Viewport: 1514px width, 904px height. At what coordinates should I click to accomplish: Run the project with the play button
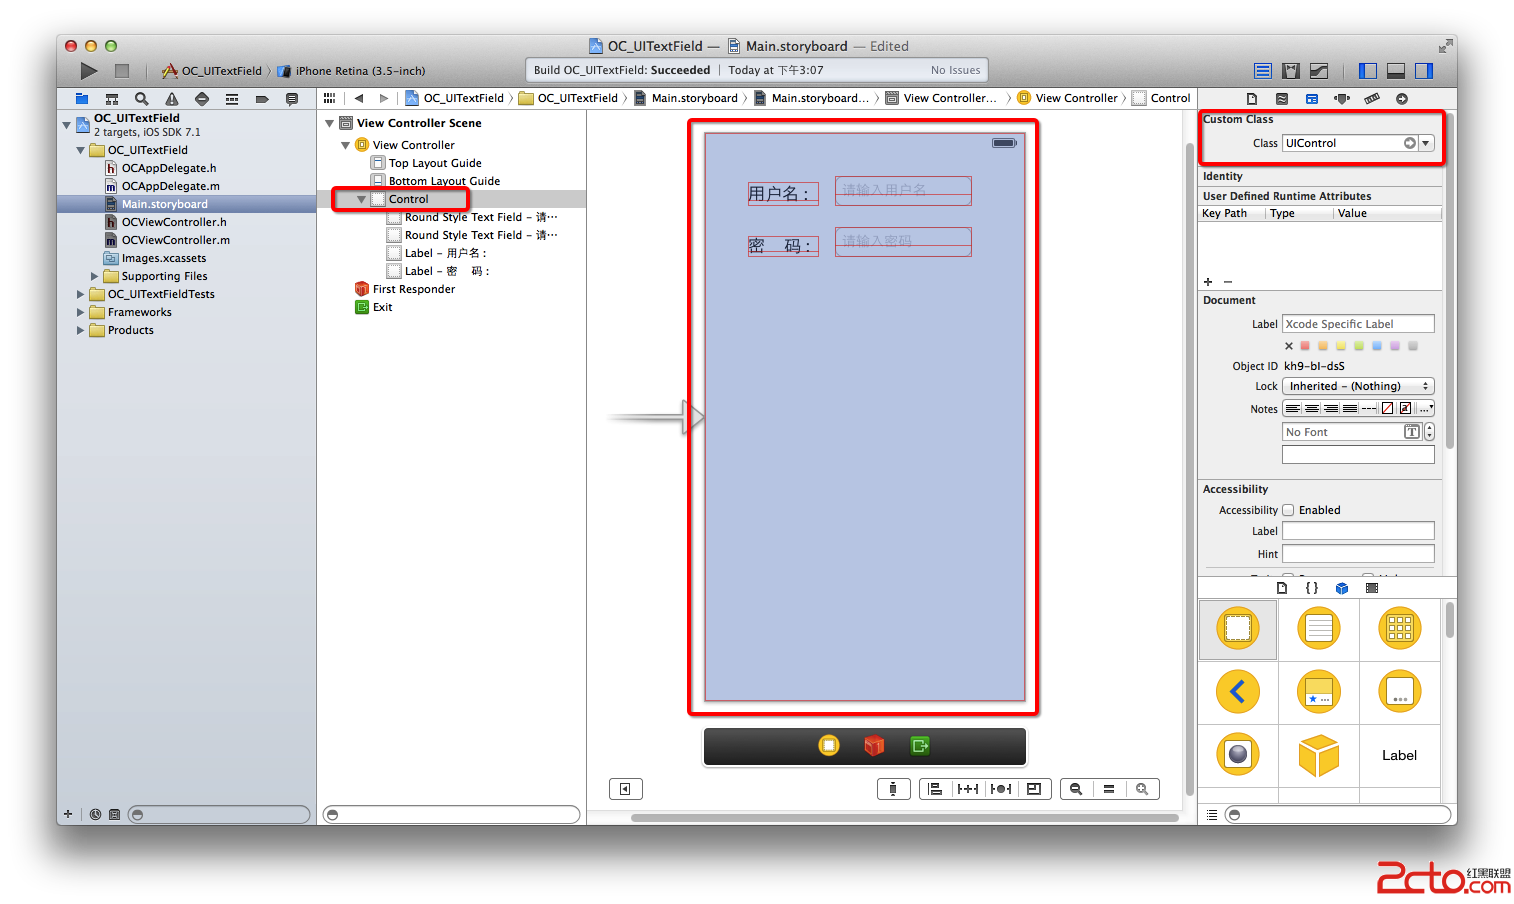click(89, 71)
